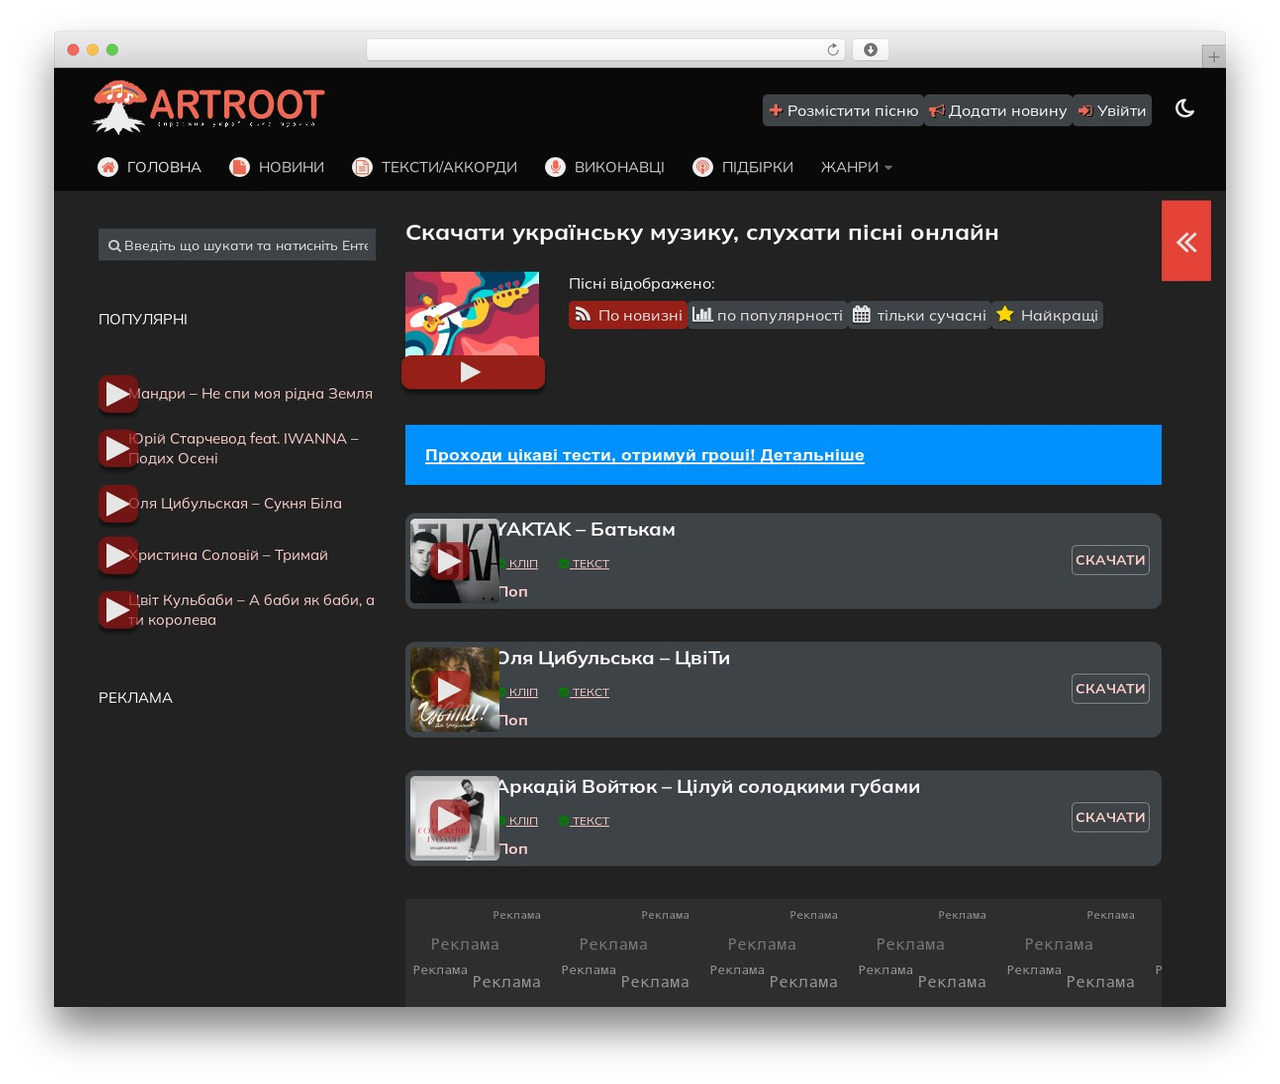This screenshot has height=1084, width=1280.
Task: Click СКАЧАТИ for Аркадій Войтюк song
Action: pos(1110,817)
